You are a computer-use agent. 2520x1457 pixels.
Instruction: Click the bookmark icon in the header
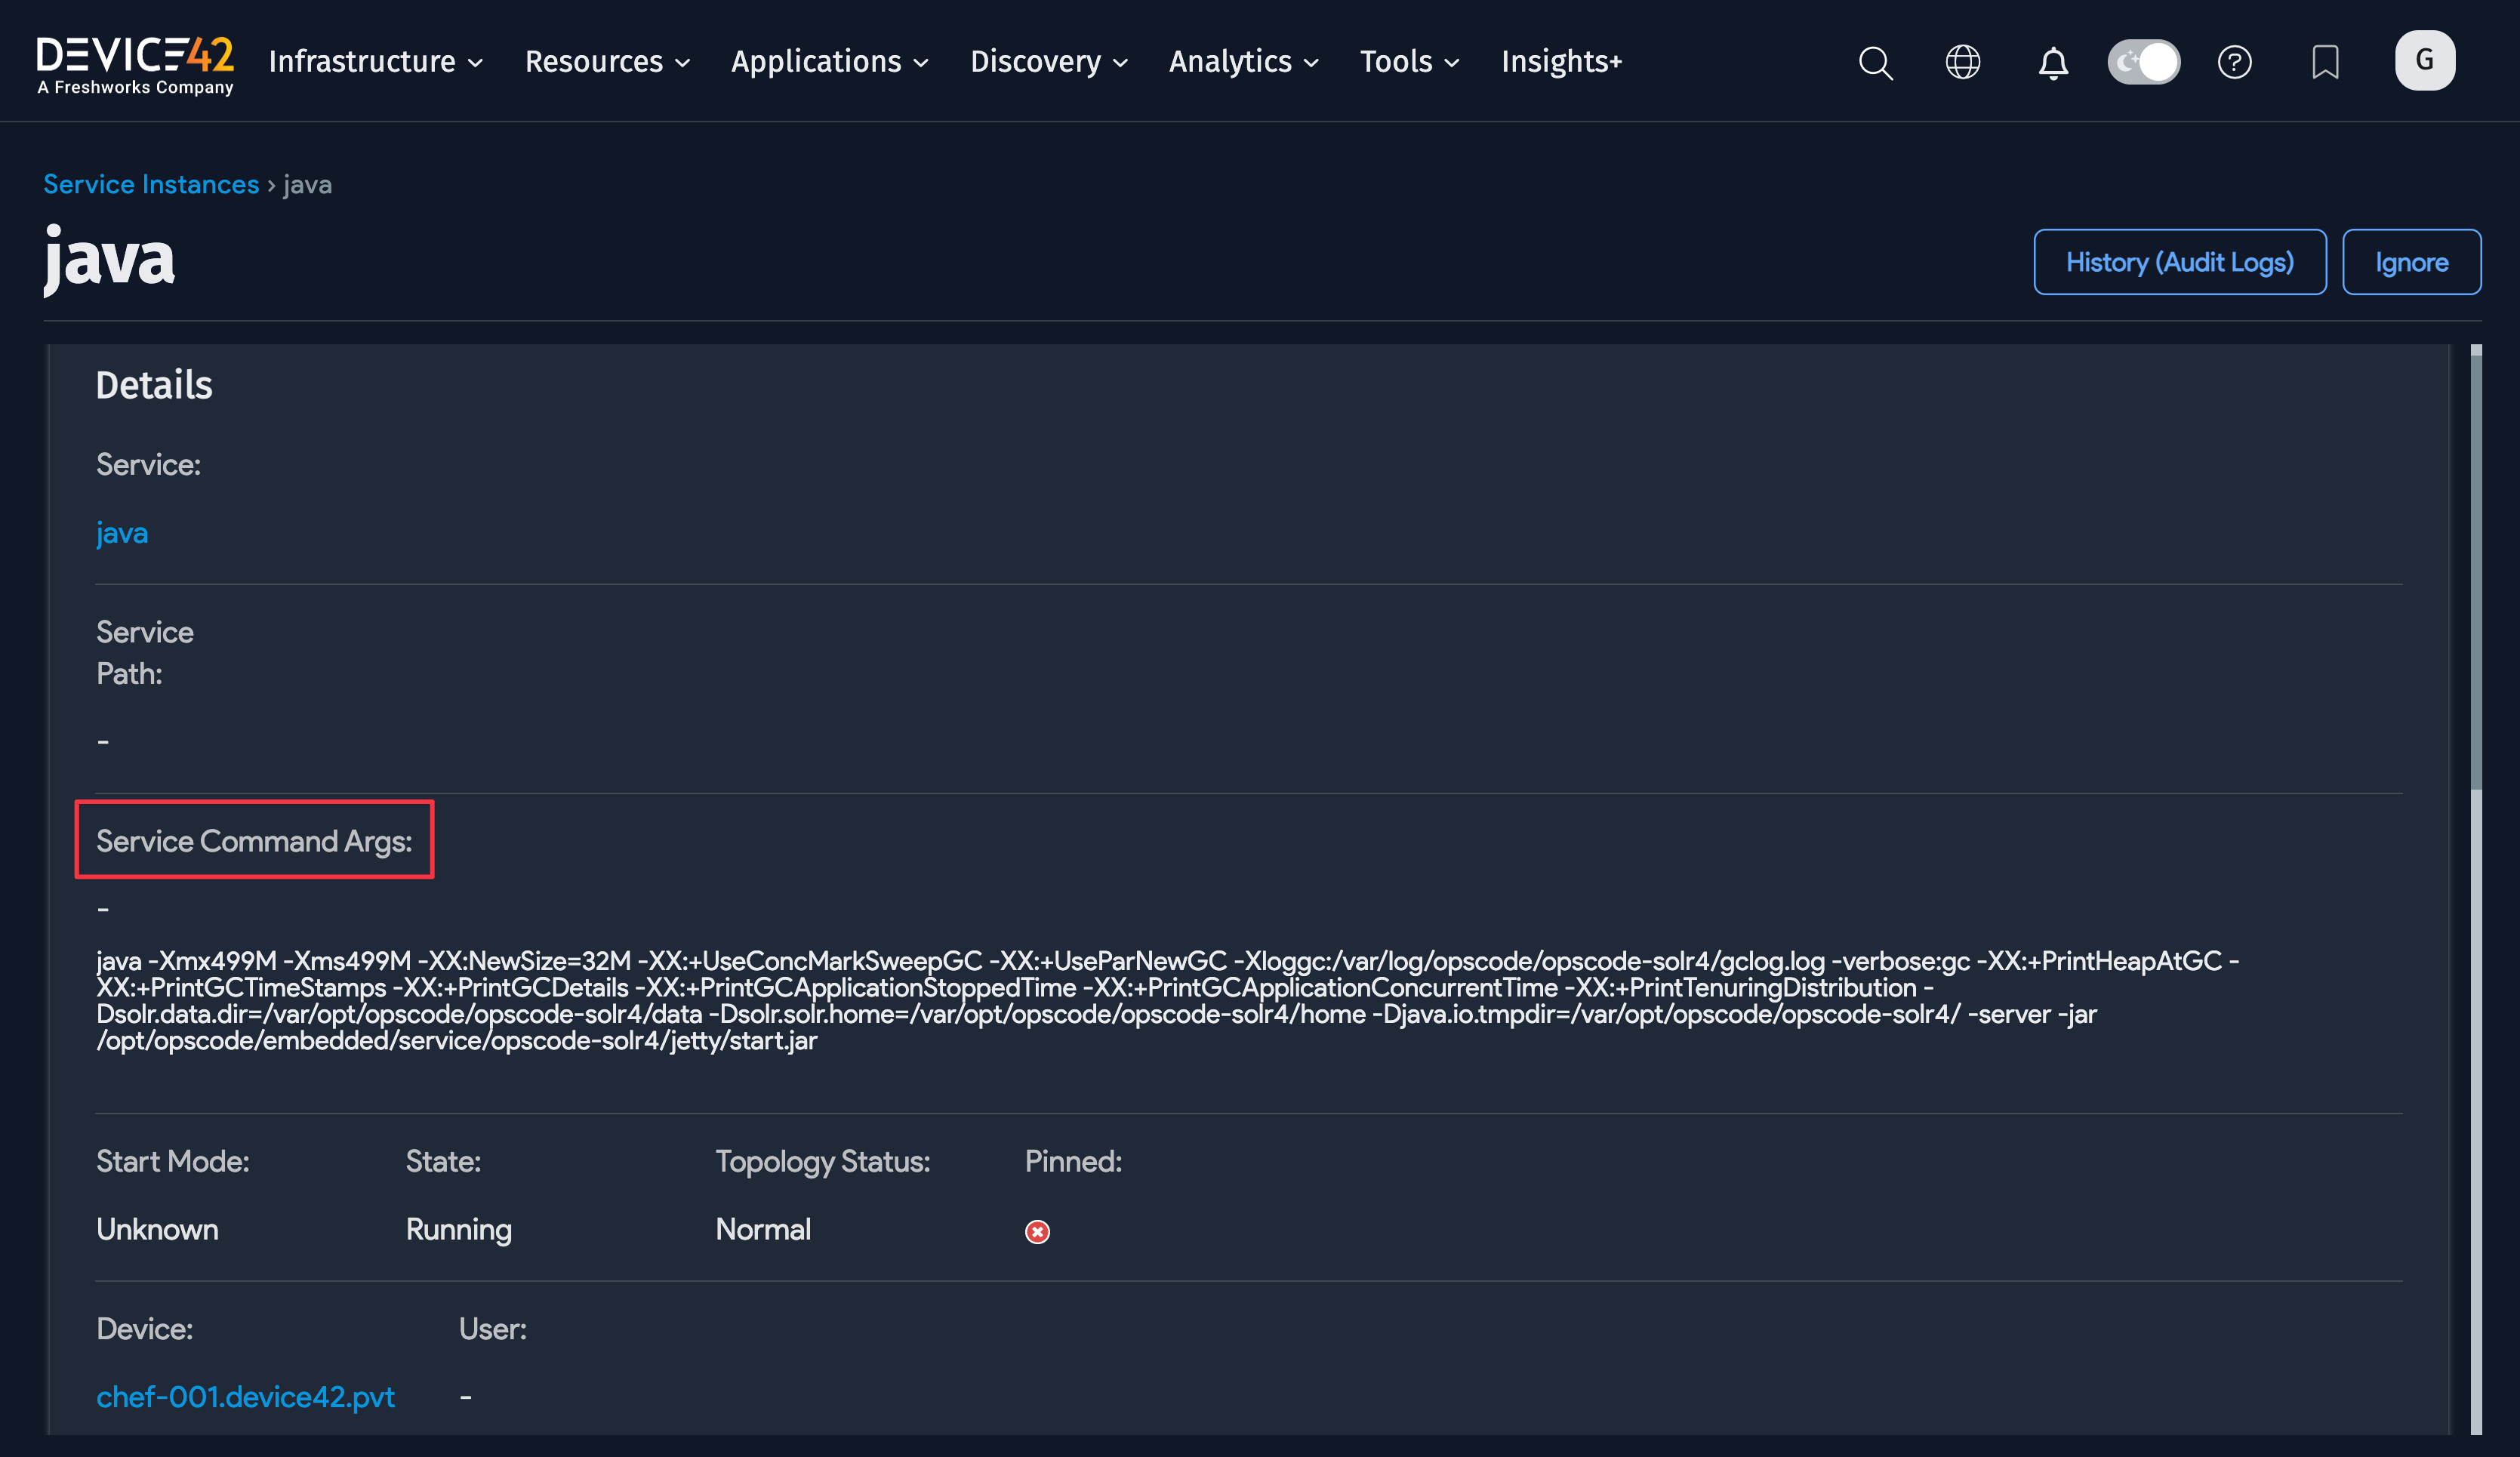[x=2325, y=62]
